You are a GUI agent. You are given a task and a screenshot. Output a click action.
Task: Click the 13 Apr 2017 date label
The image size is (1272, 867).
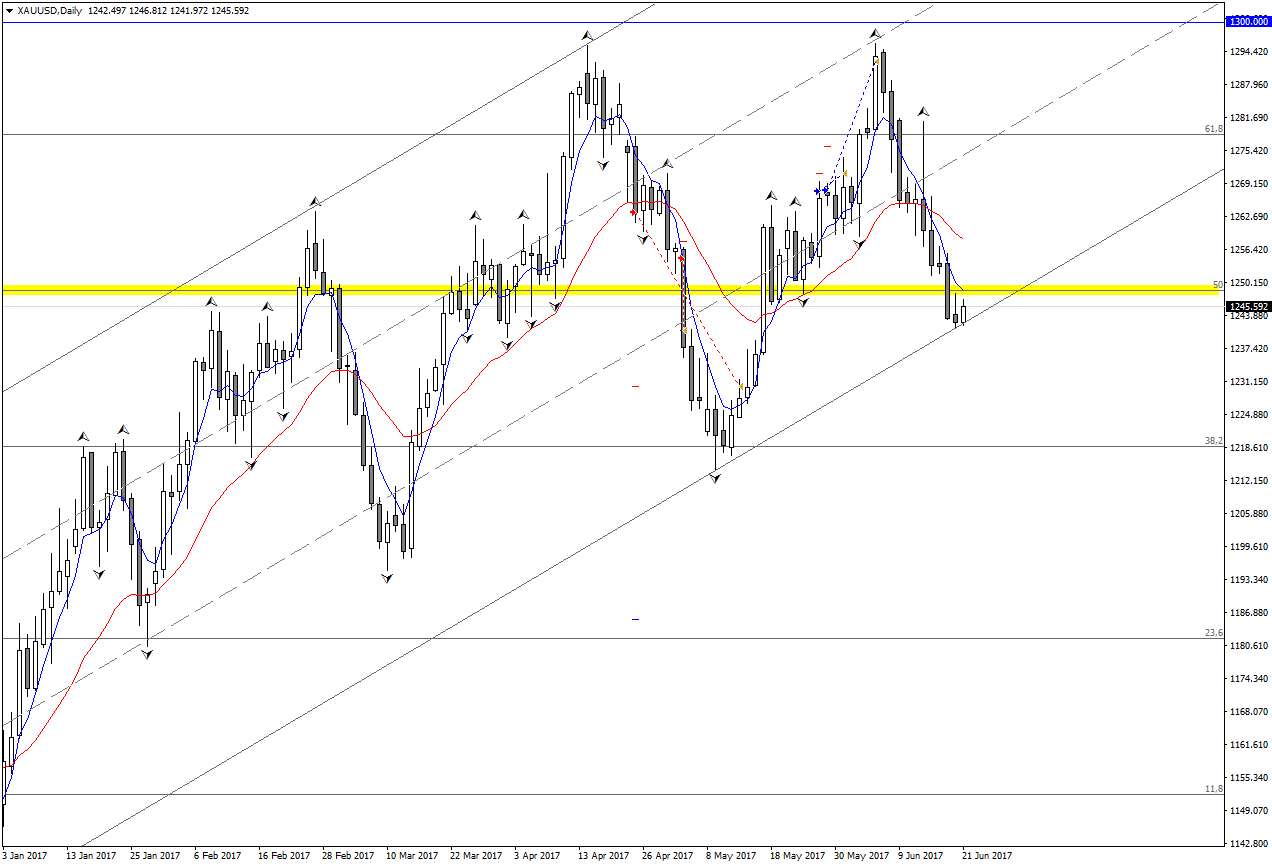point(603,856)
